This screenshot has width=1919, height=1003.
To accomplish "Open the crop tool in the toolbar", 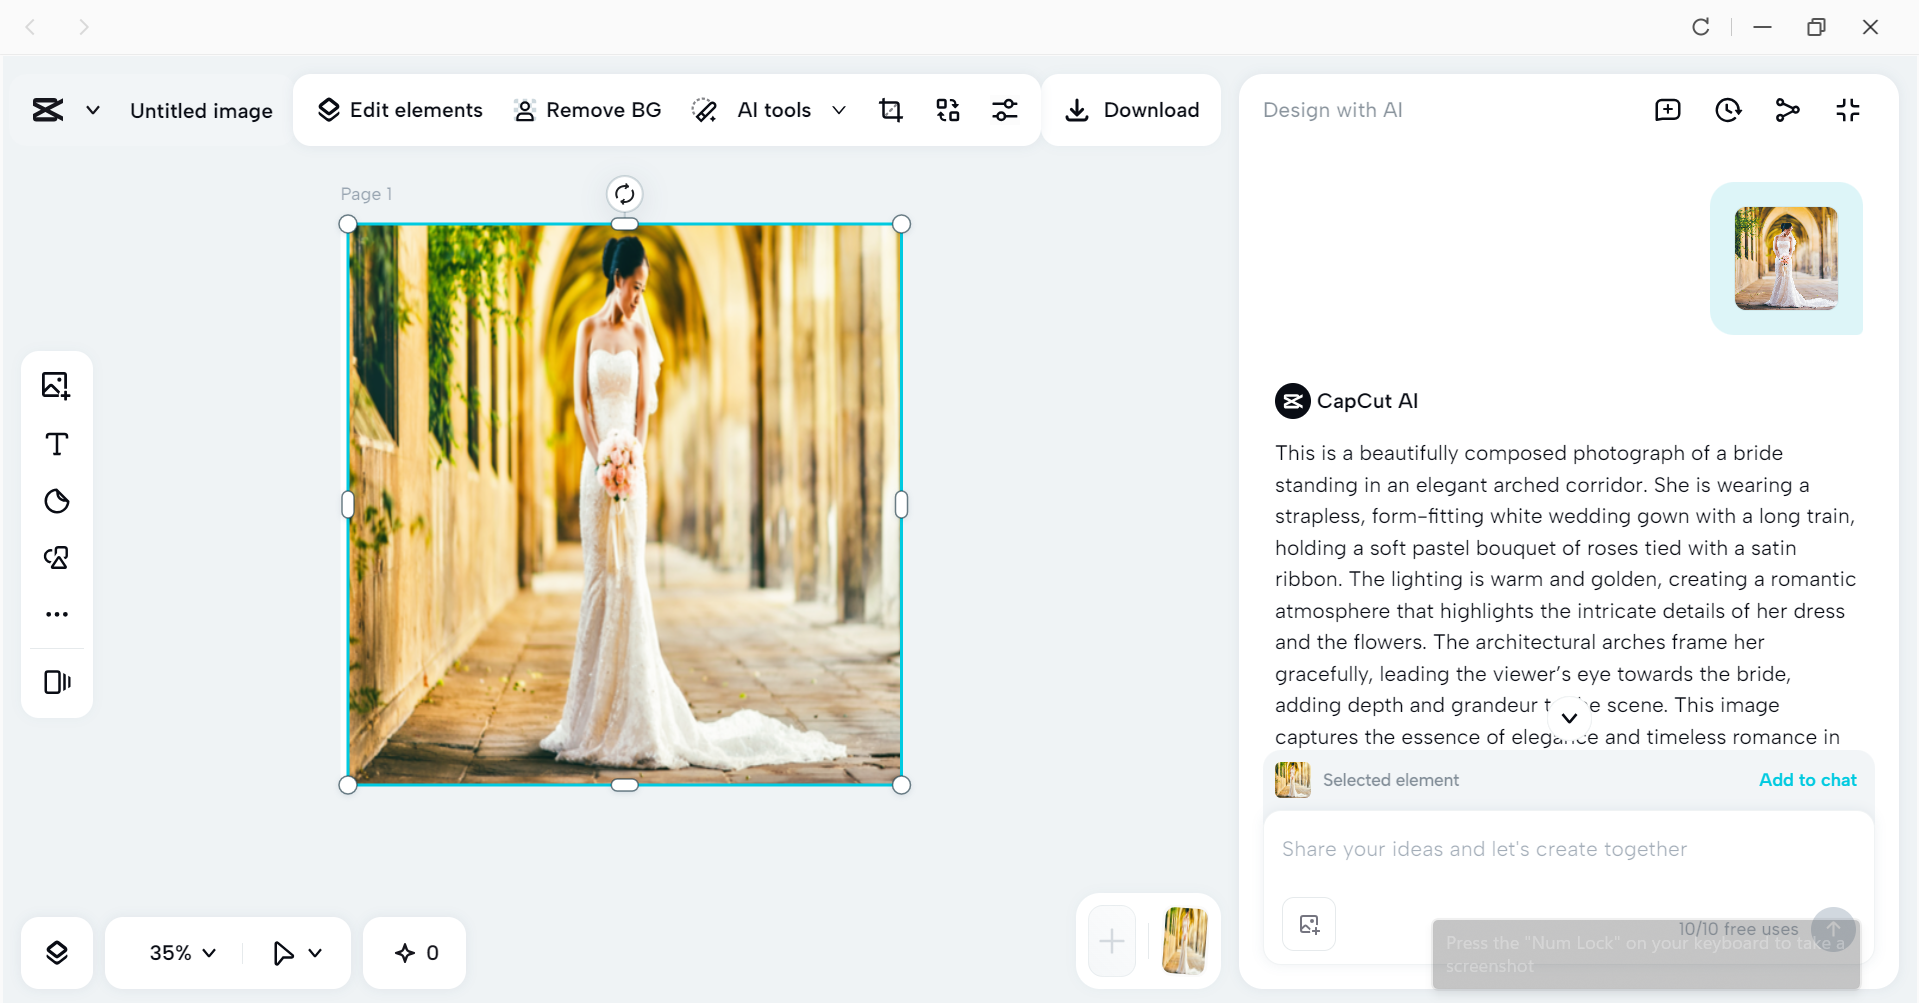I will pyautogui.click(x=890, y=110).
